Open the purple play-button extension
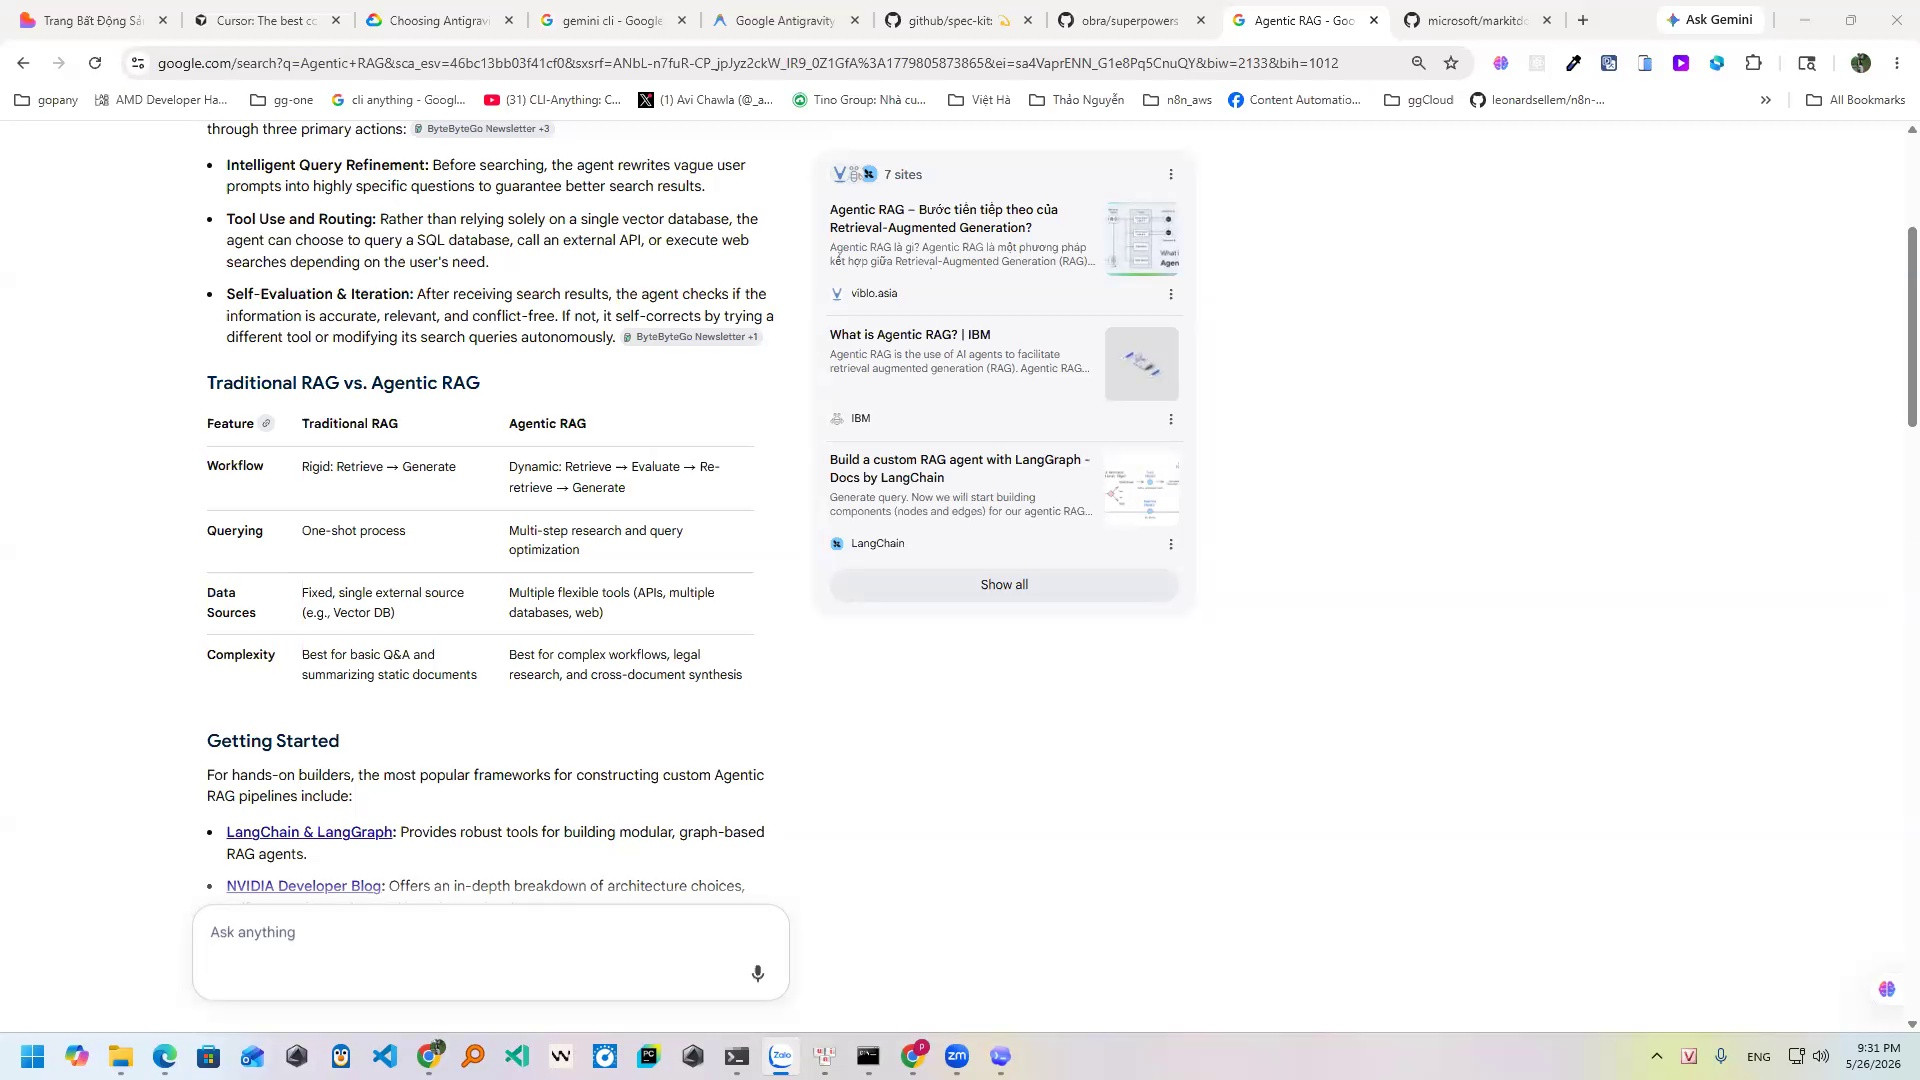1920x1080 pixels. (1681, 63)
